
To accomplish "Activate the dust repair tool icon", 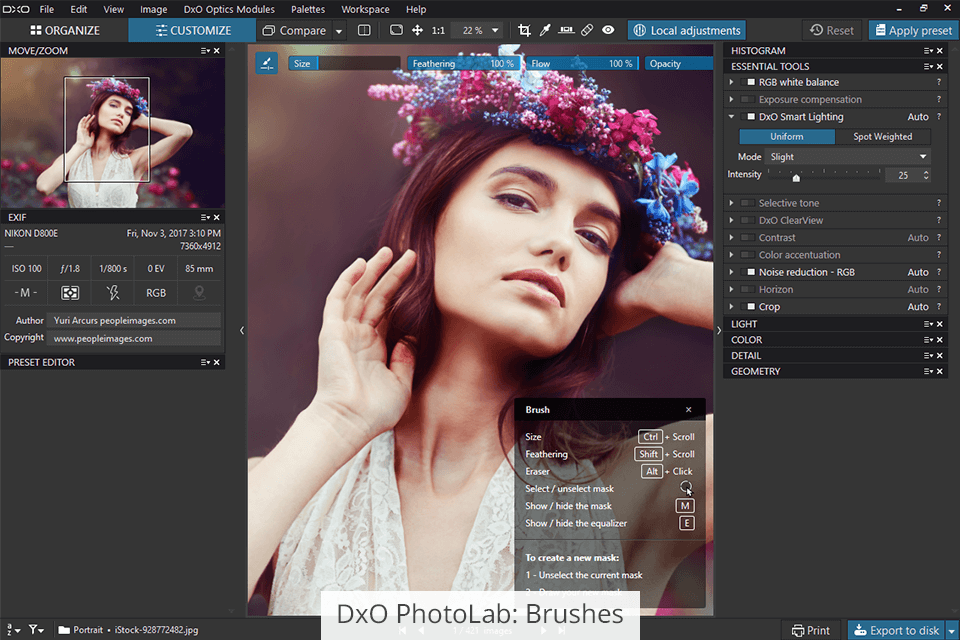I will click(x=587, y=30).
